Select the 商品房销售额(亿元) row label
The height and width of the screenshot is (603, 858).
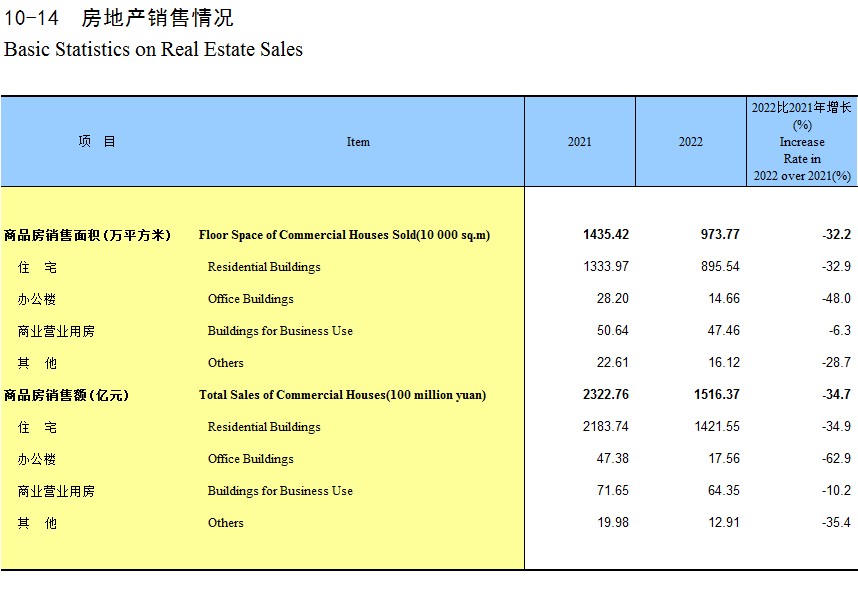tap(66, 395)
